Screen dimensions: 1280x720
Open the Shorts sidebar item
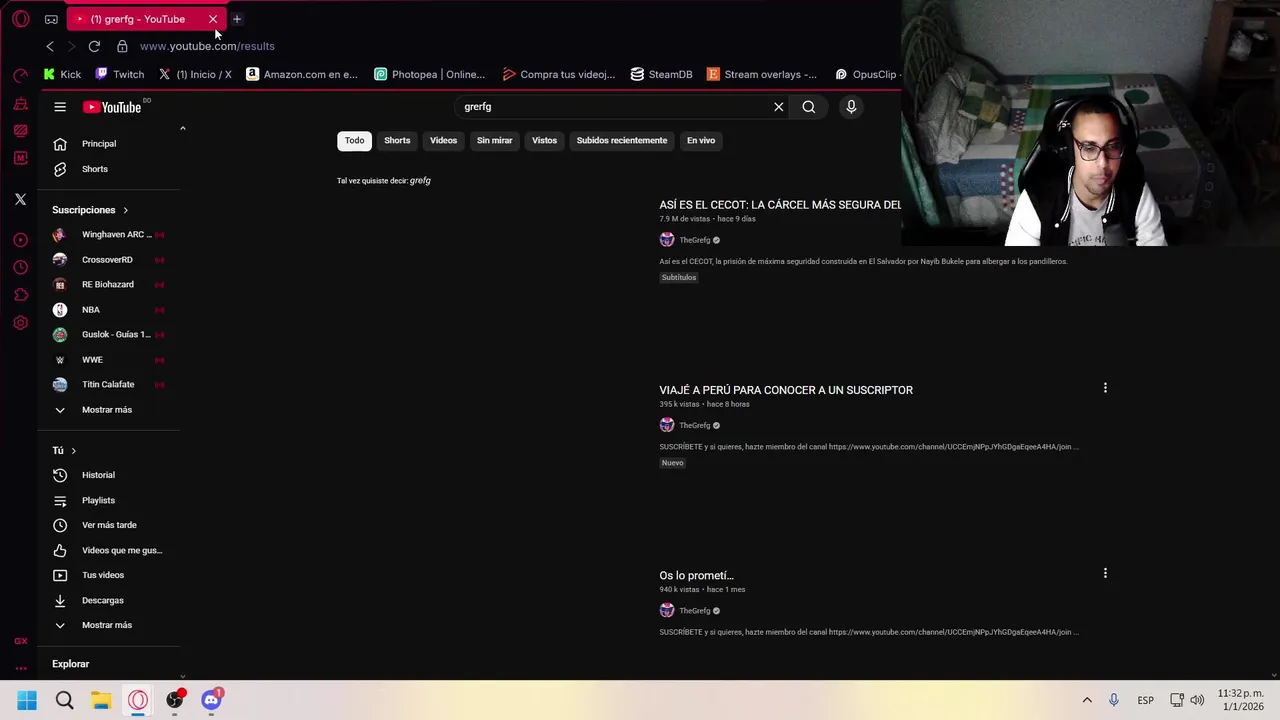[x=108, y=169]
